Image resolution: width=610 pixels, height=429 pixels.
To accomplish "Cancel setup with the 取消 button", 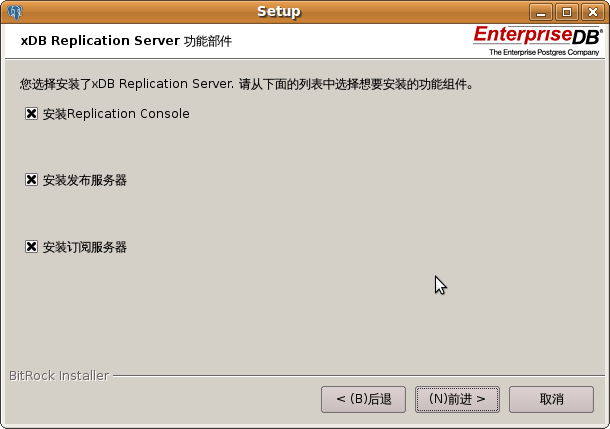I will click(x=551, y=399).
